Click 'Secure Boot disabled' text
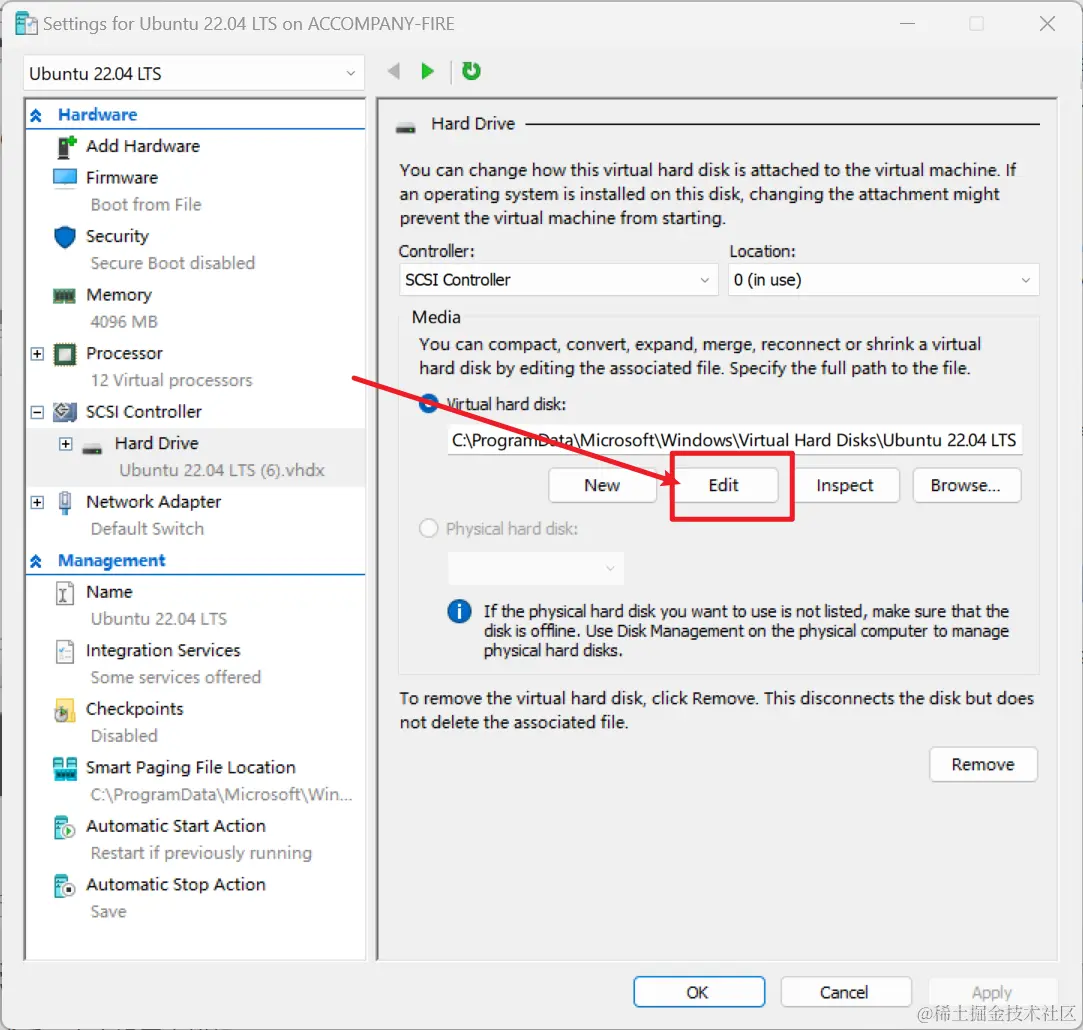Viewport: 1083px width, 1030px height. (x=173, y=263)
